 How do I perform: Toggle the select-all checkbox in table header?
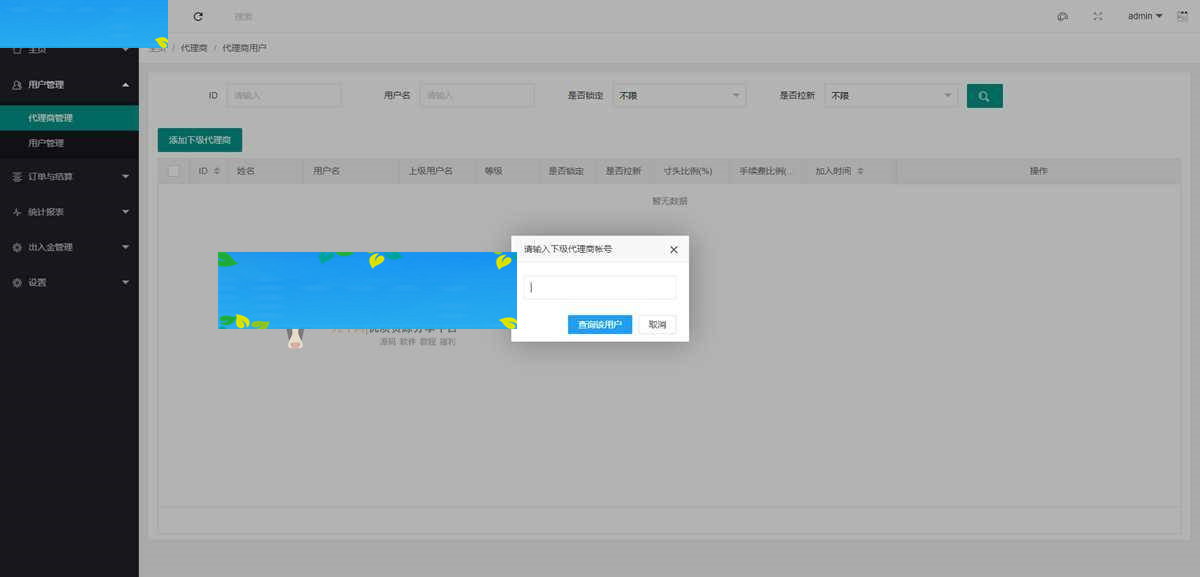click(x=173, y=170)
